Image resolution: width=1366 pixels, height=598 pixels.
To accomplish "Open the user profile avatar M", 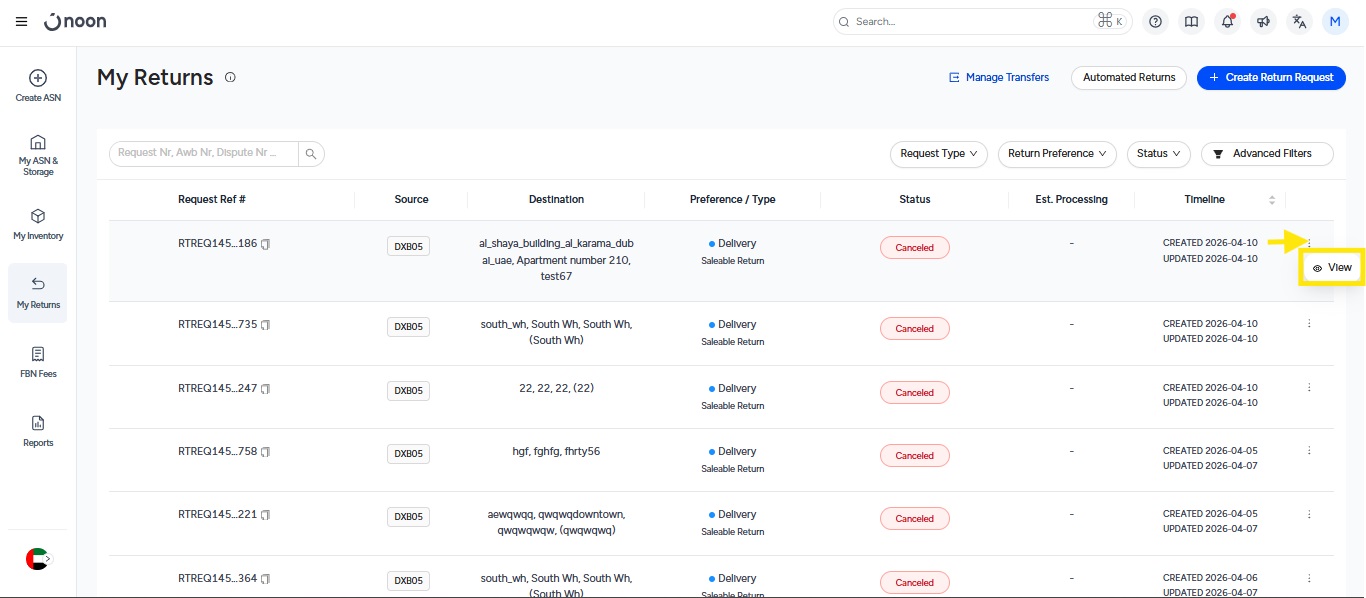I will pyautogui.click(x=1335, y=21).
